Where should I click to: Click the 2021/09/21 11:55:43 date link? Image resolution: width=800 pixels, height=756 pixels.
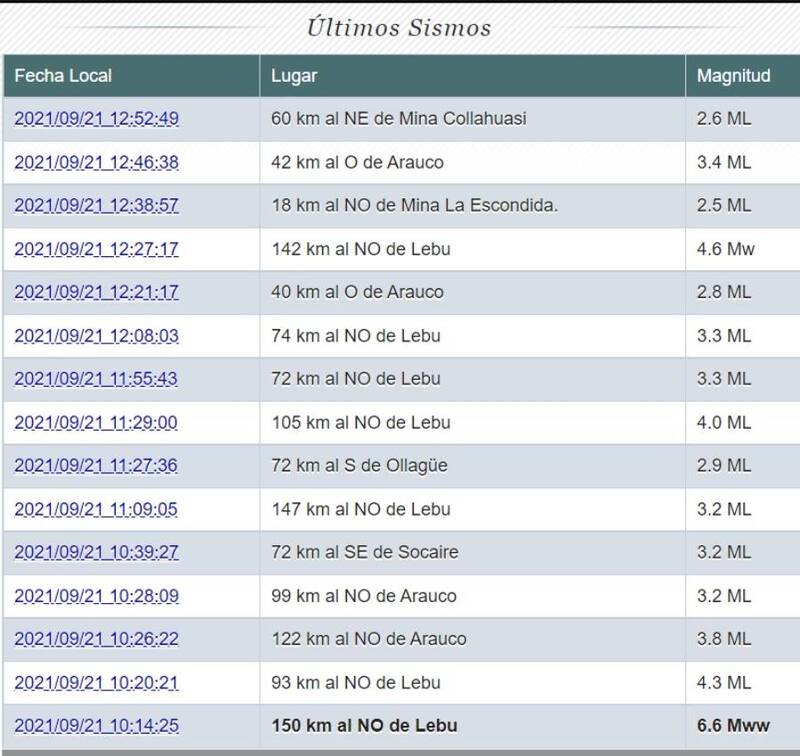pyautogui.click(x=97, y=379)
